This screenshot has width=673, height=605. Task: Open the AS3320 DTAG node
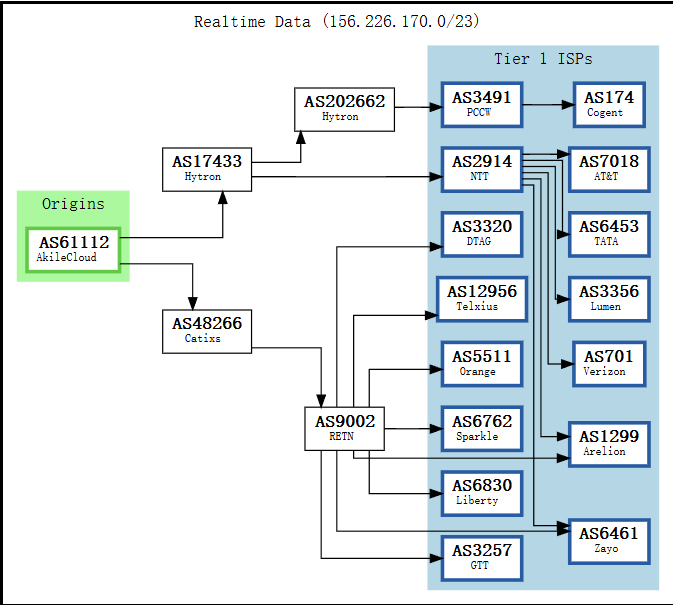click(481, 234)
